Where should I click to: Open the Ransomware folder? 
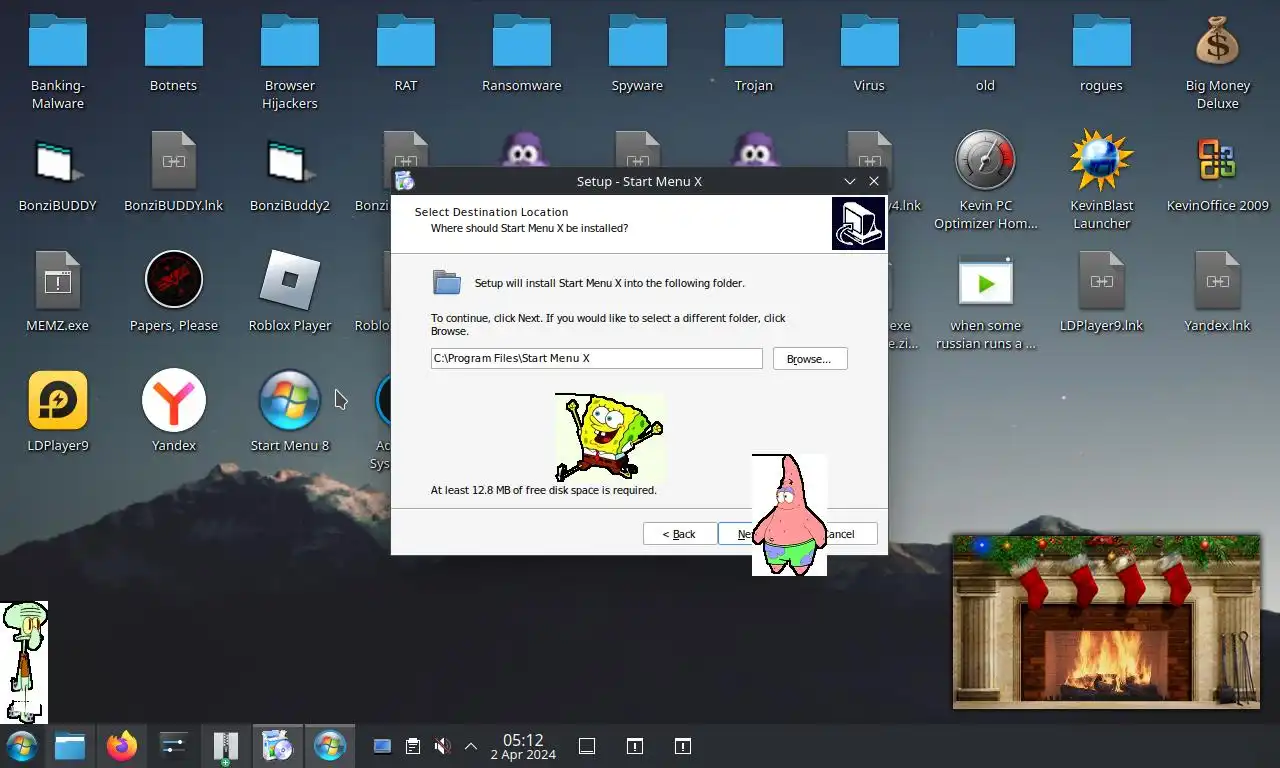pos(522,53)
